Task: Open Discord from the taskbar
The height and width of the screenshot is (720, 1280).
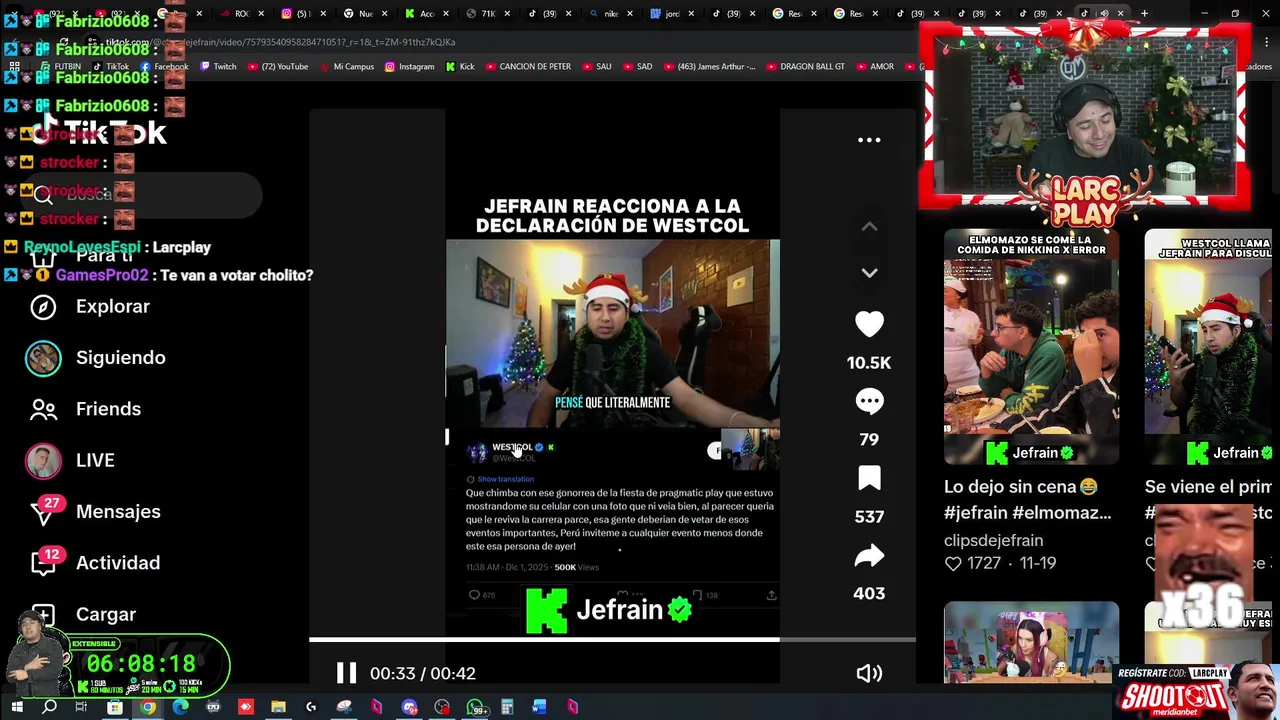Action: click(x=409, y=708)
